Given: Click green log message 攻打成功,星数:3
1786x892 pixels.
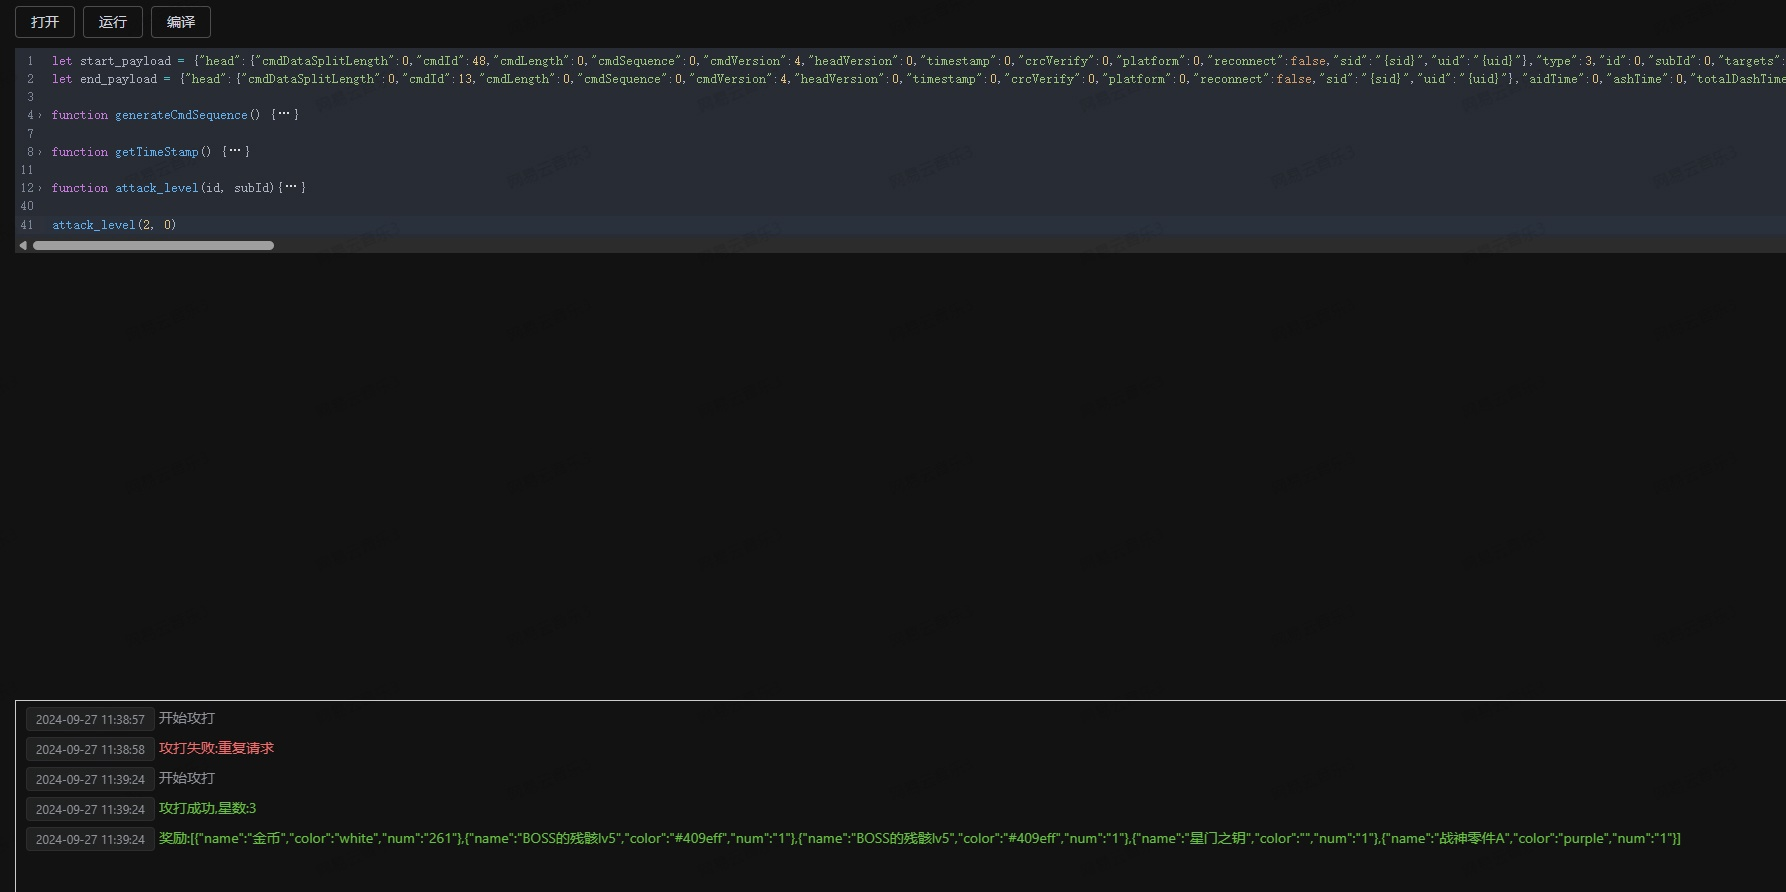Looking at the screenshot, I should click(x=207, y=808).
